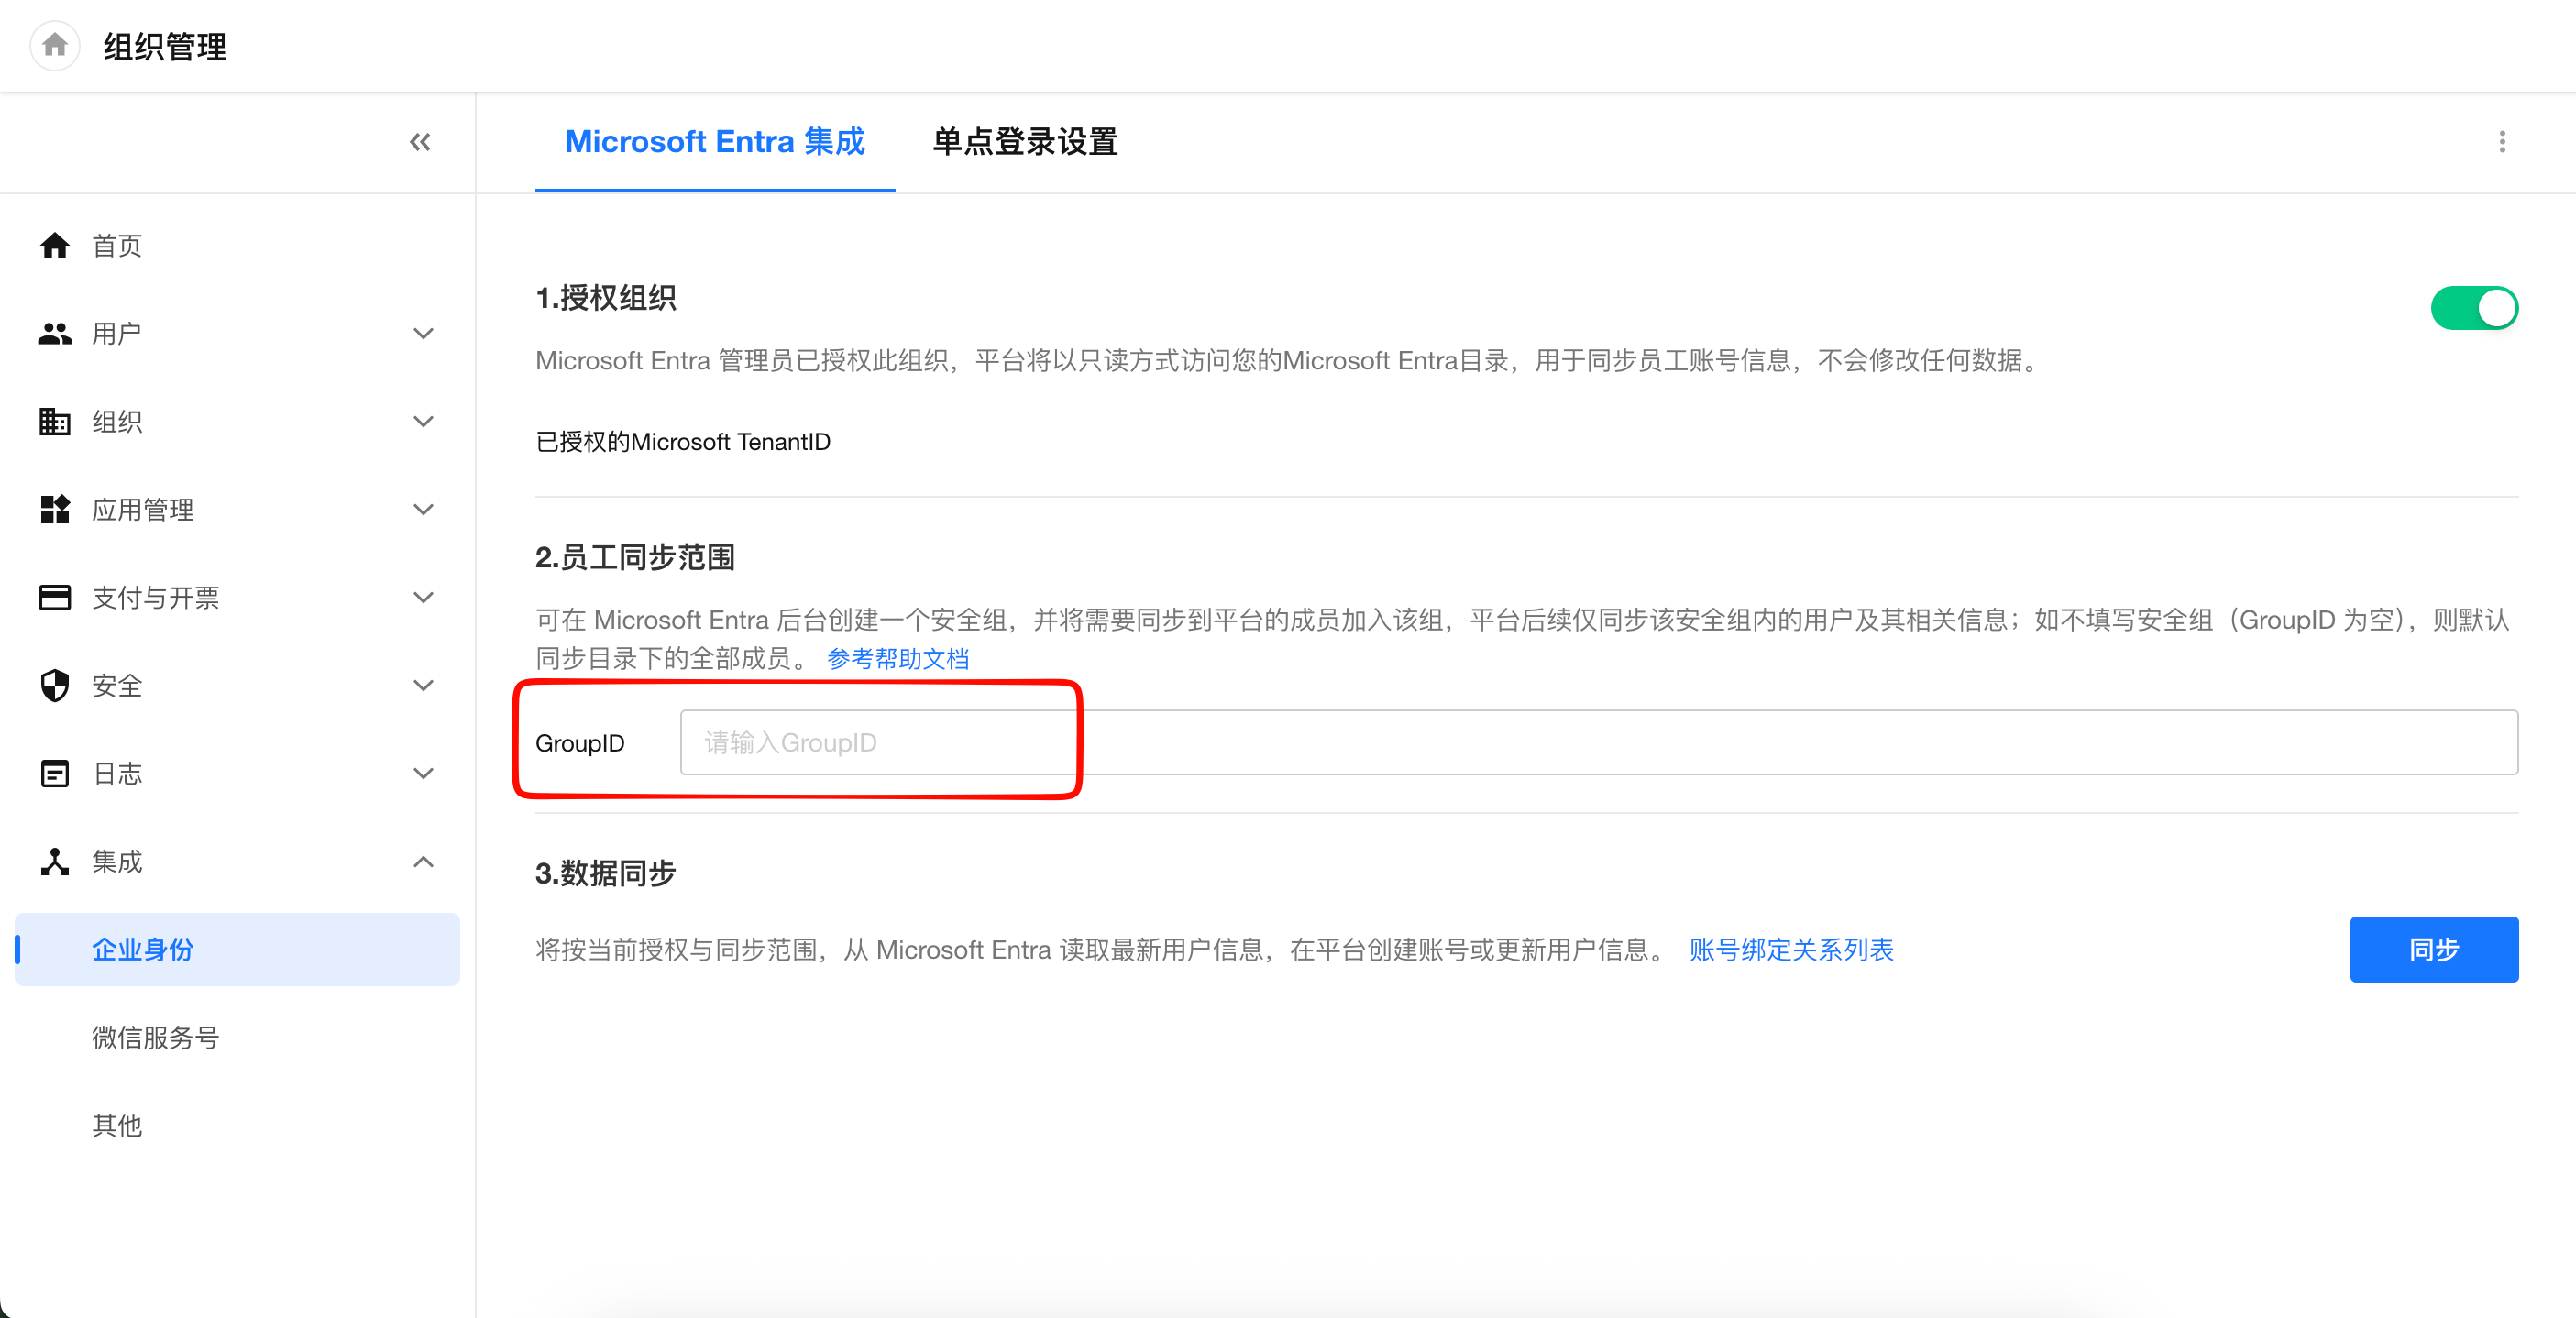This screenshot has height=1318, width=2576.
Task: Open the three-dot more options menu
Action: coord(2502,142)
